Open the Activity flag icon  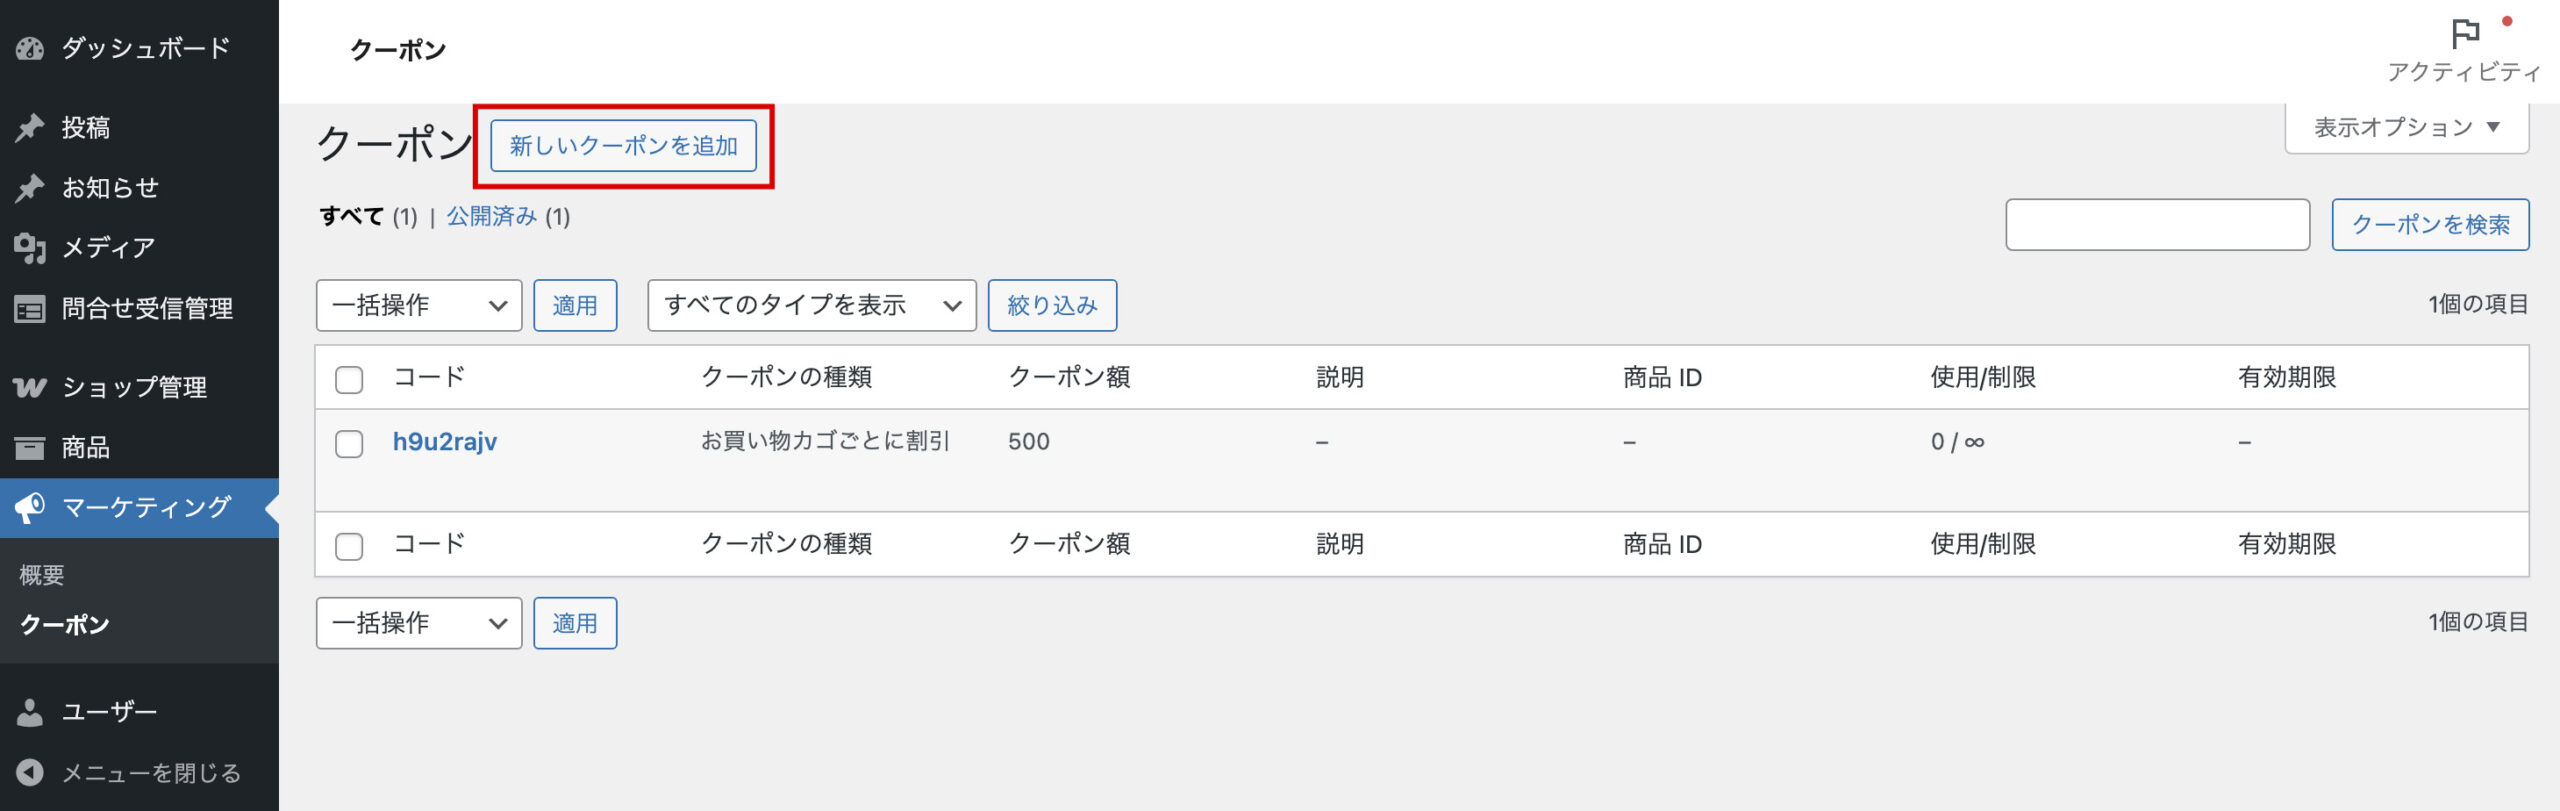point(2465,34)
